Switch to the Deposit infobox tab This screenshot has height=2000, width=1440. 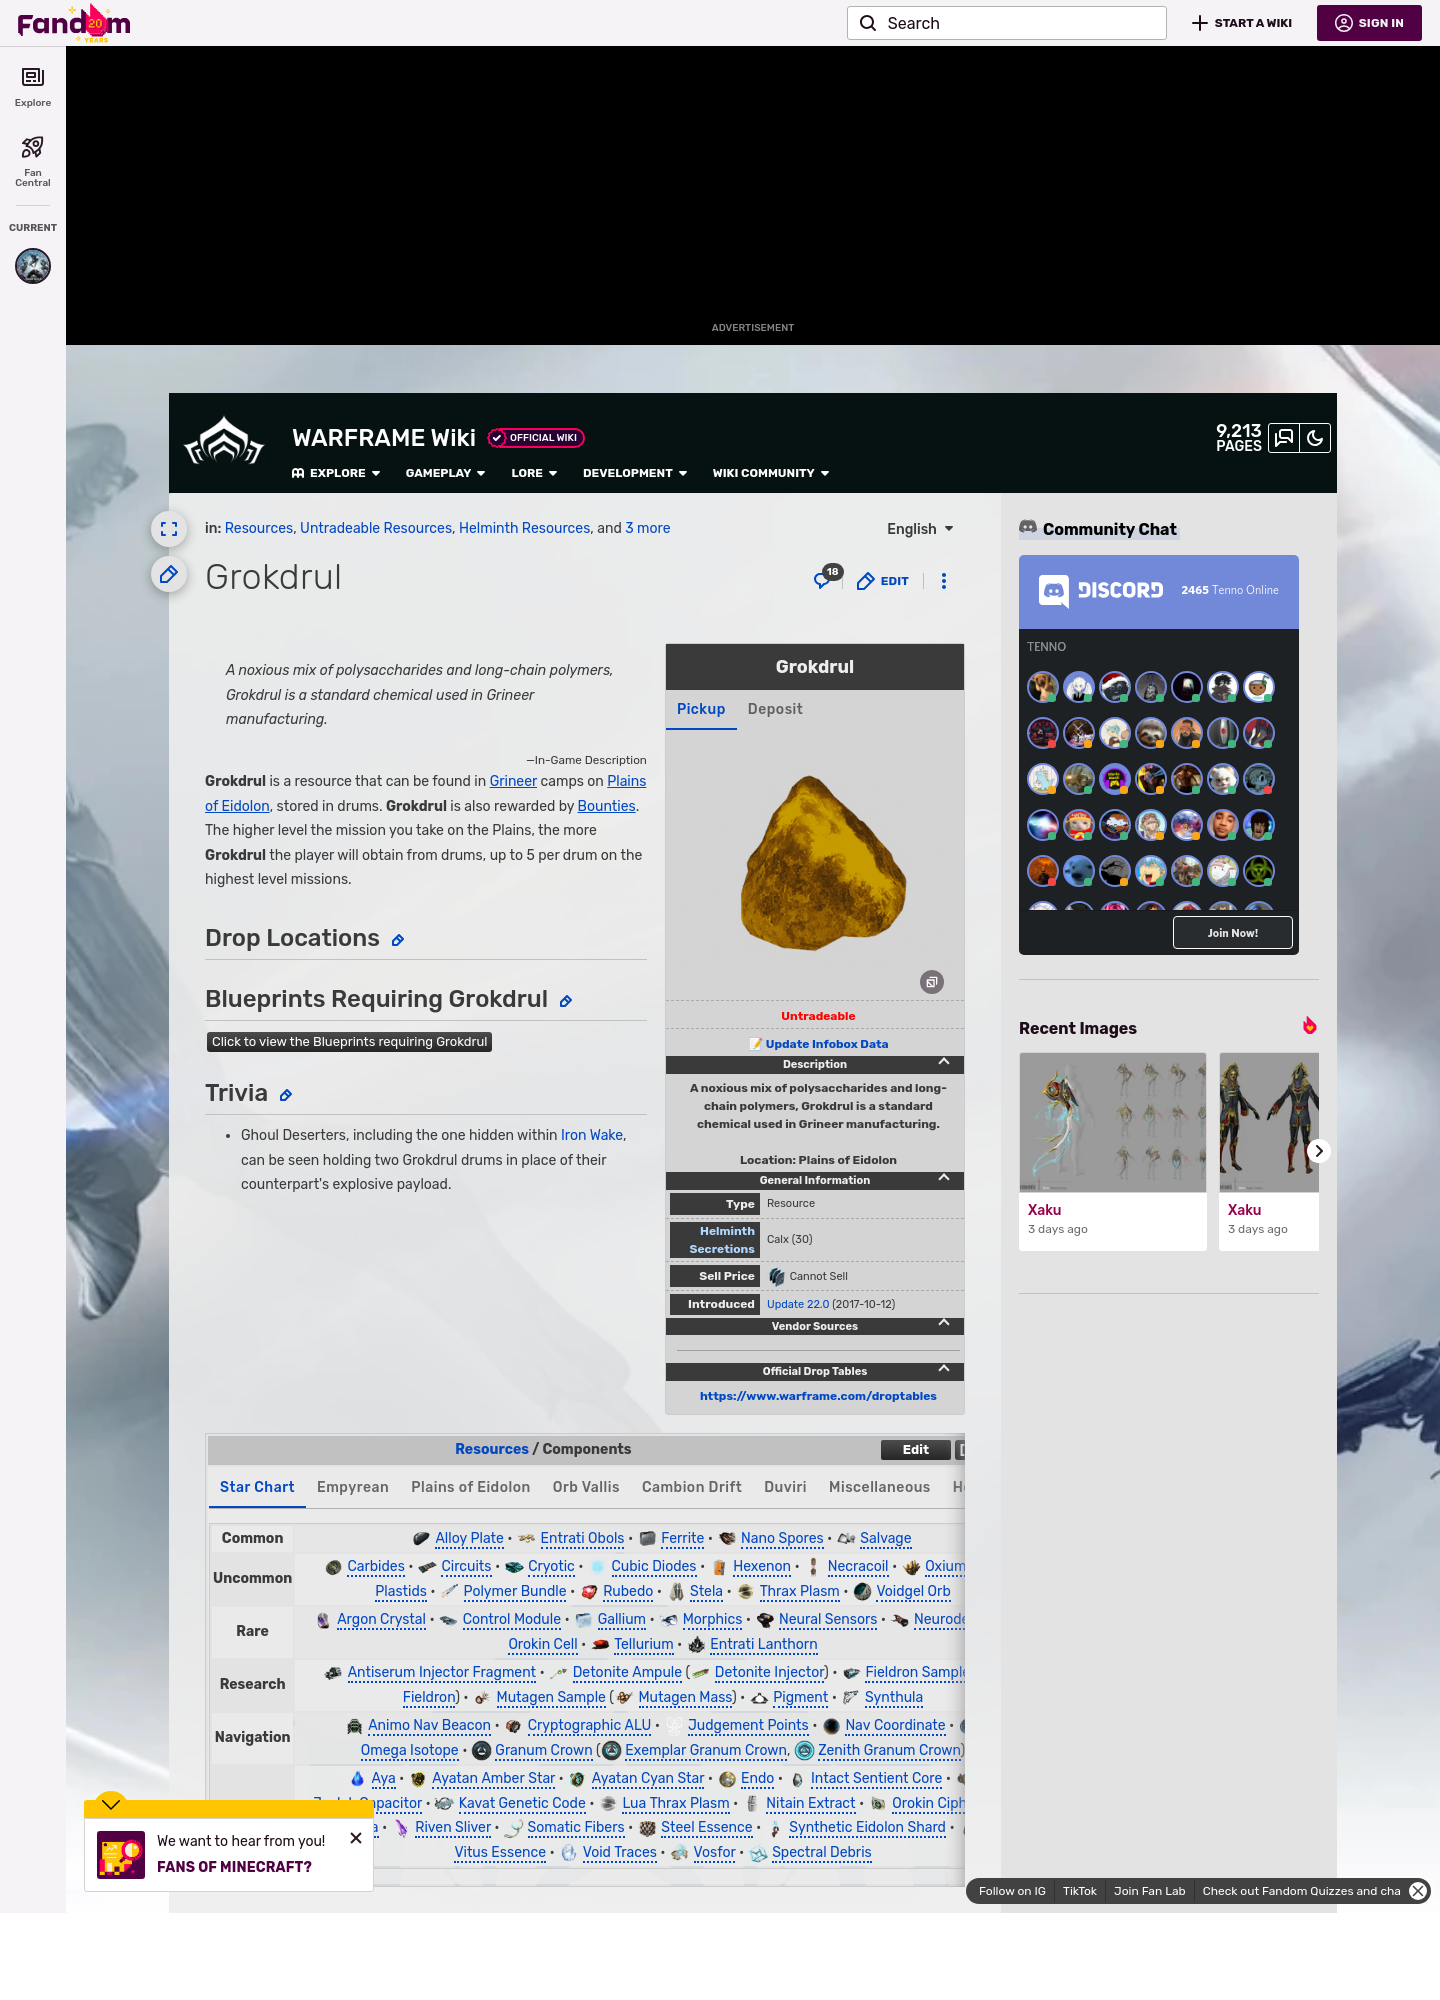click(774, 709)
